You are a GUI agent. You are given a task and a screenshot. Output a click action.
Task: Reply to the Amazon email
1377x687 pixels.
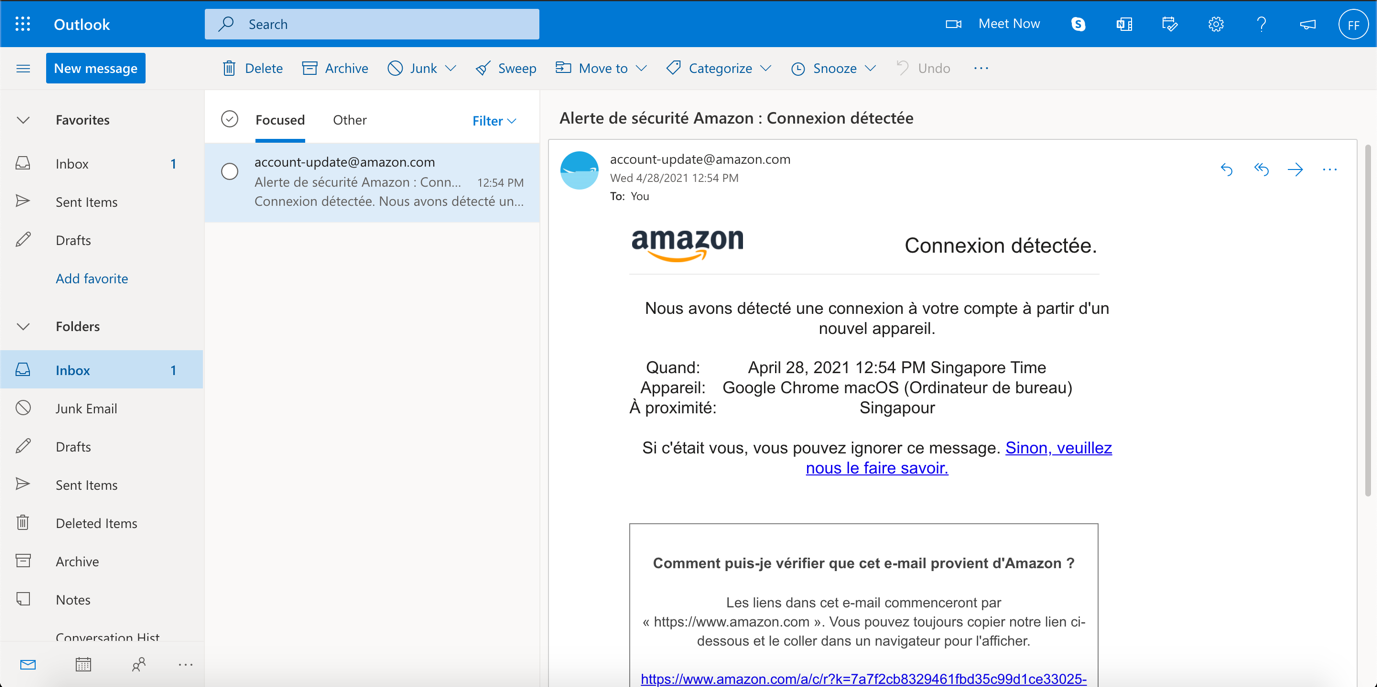pos(1226,170)
